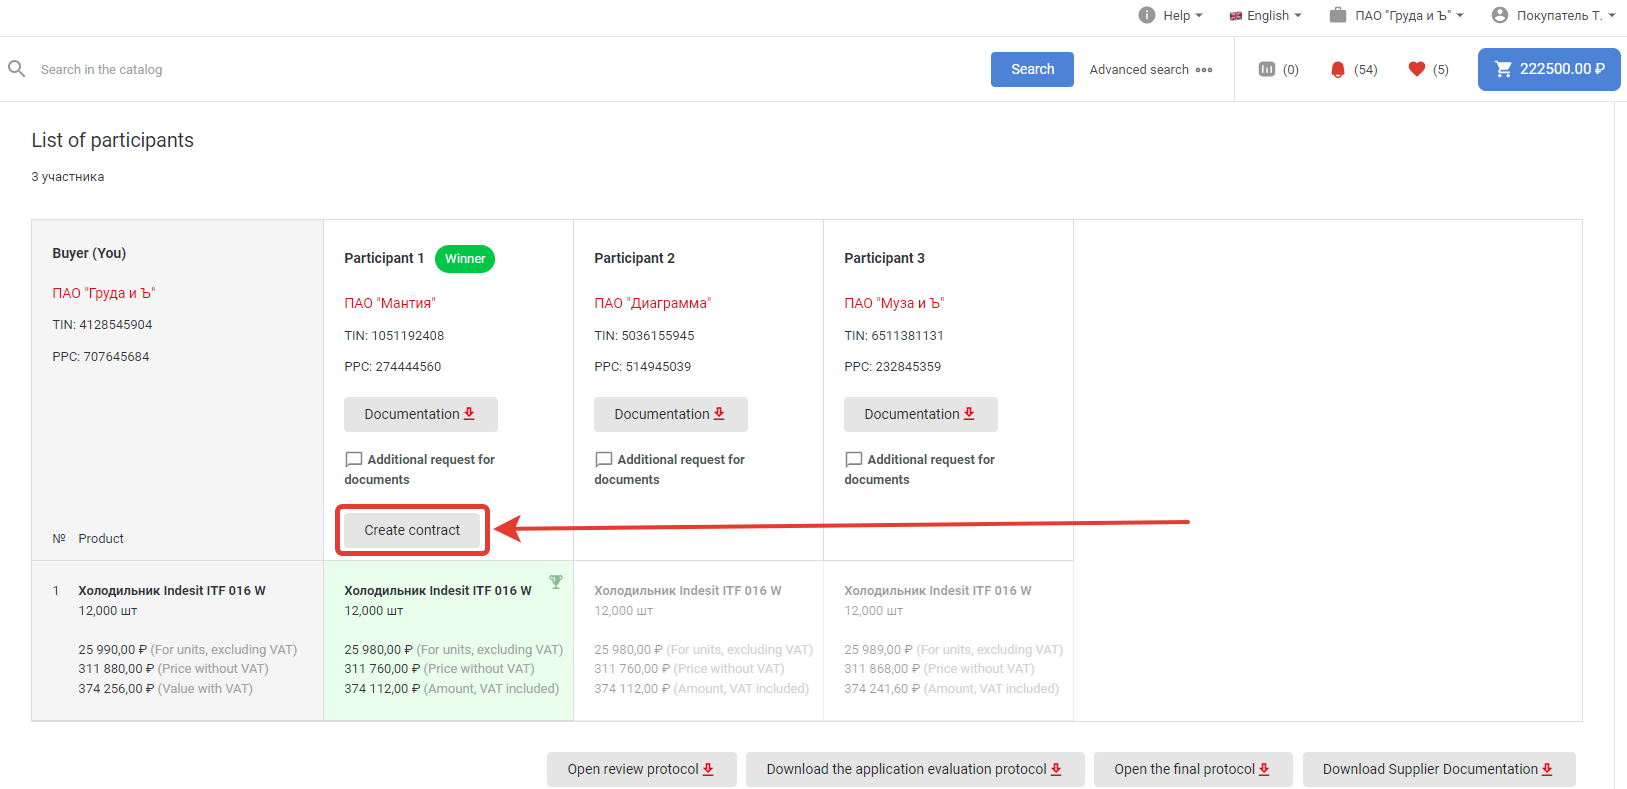Open favorites heart icon
1627x789 pixels.
coord(1416,69)
